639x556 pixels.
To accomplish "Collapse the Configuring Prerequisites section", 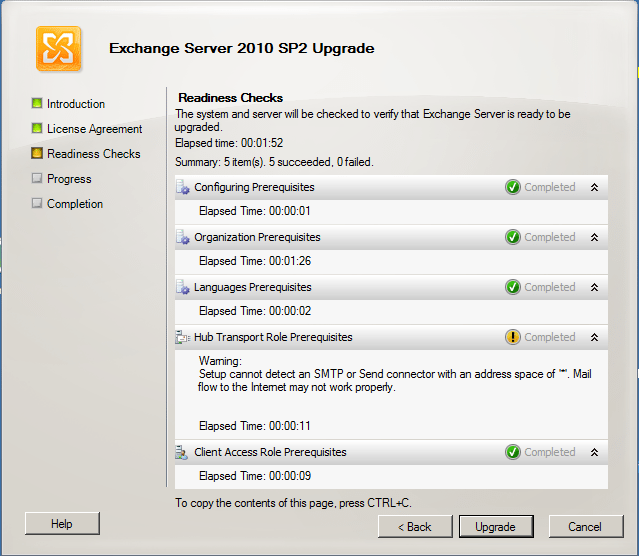I will point(594,187).
